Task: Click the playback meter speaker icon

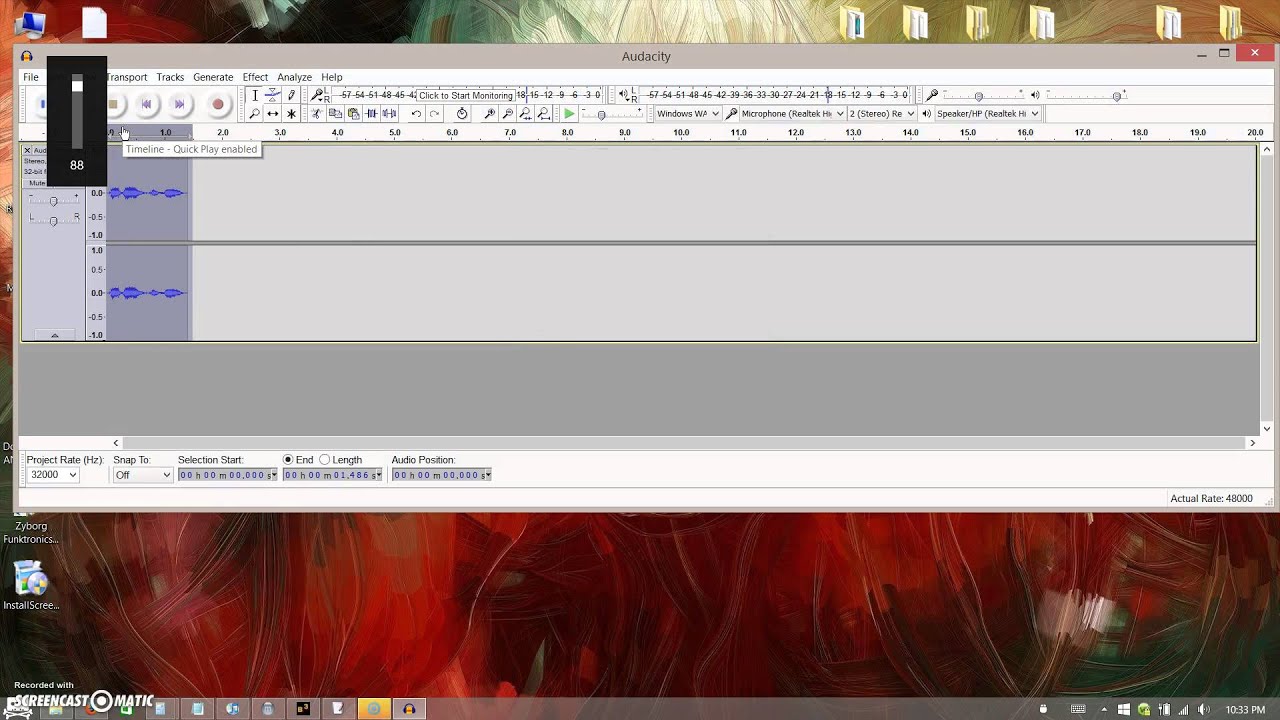Action: pyautogui.click(x=624, y=95)
